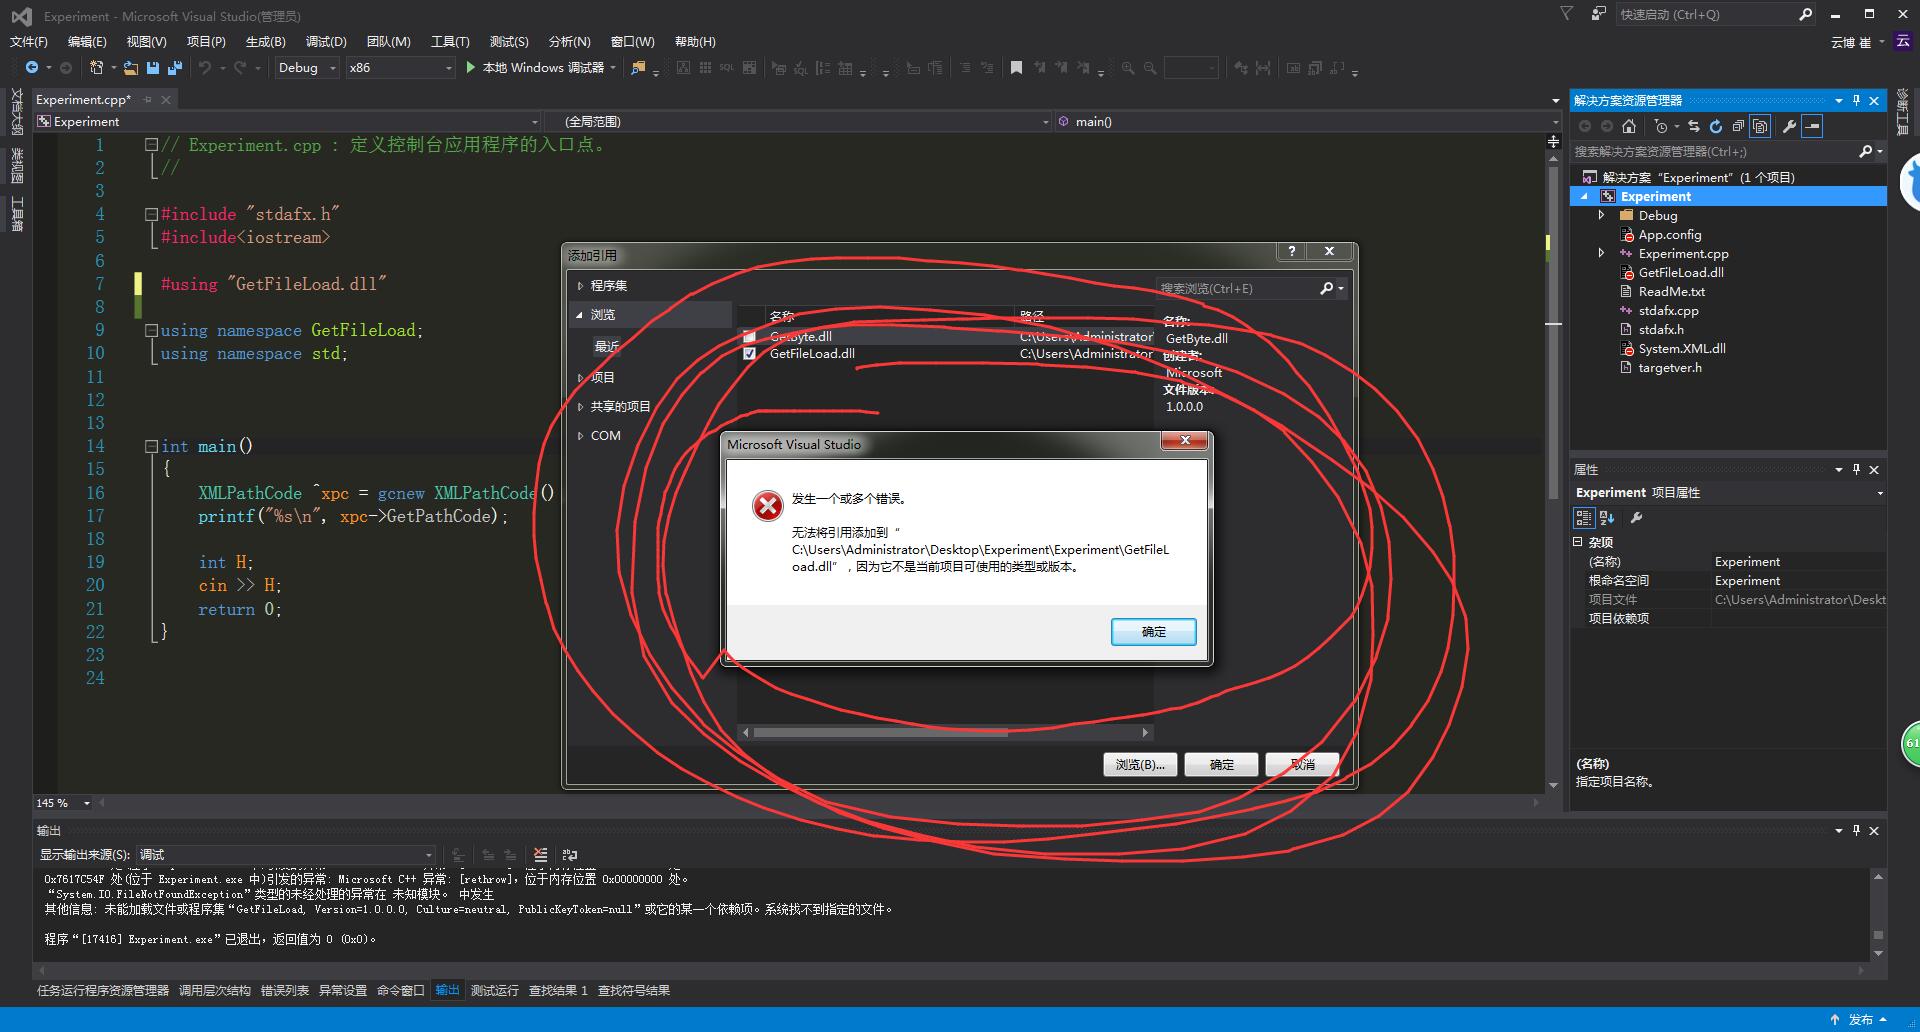The width and height of the screenshot is (1920, 1032).
Task: Click the Save All icon
Action: coord(175,67)
